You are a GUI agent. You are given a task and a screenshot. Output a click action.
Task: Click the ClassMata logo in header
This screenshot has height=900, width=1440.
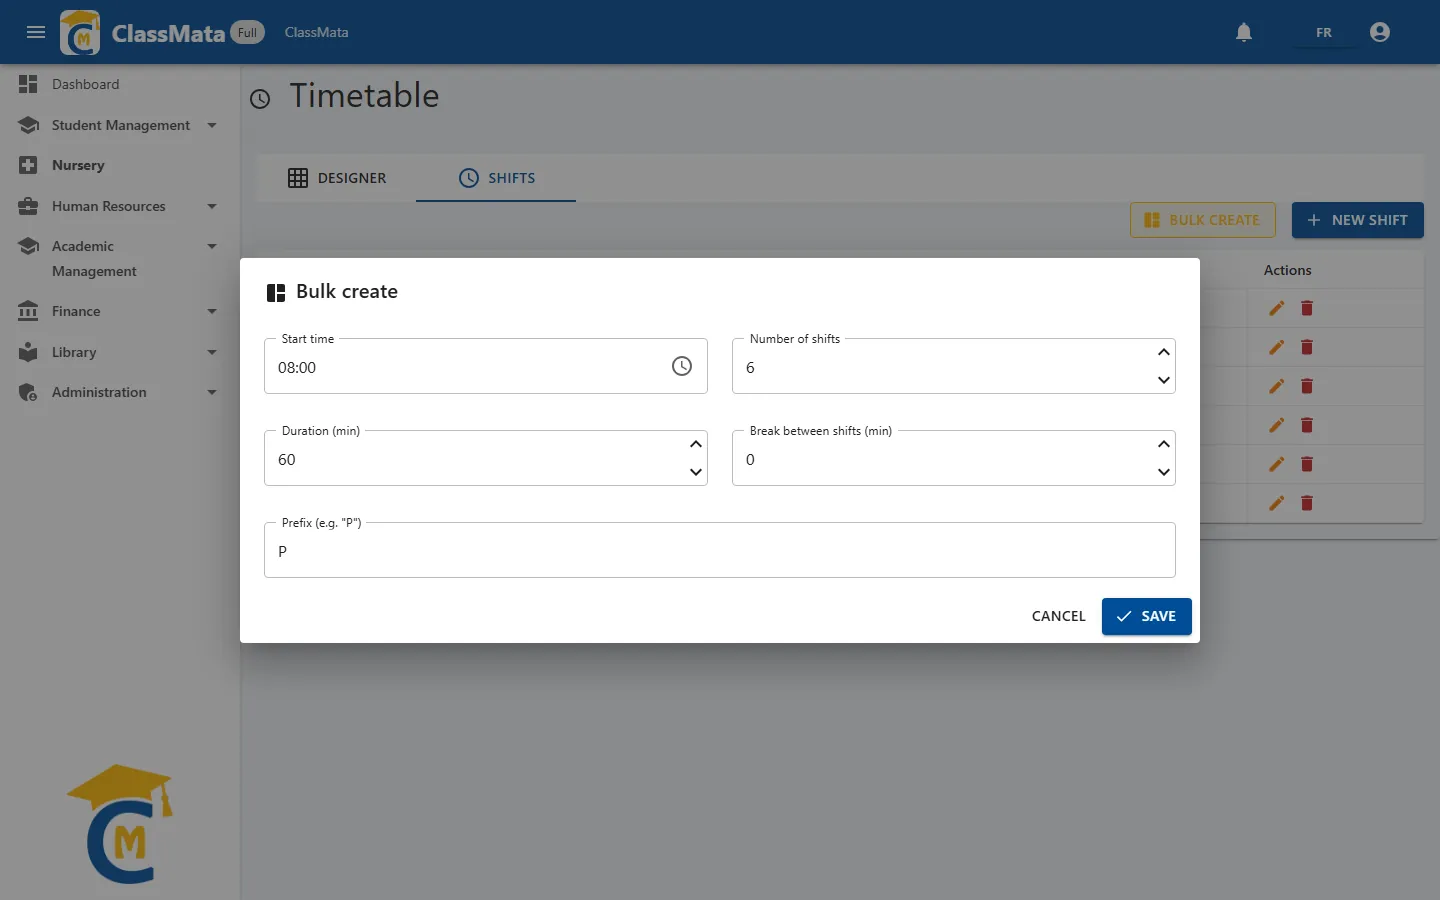pyautogui.click(x=80, y=32)
